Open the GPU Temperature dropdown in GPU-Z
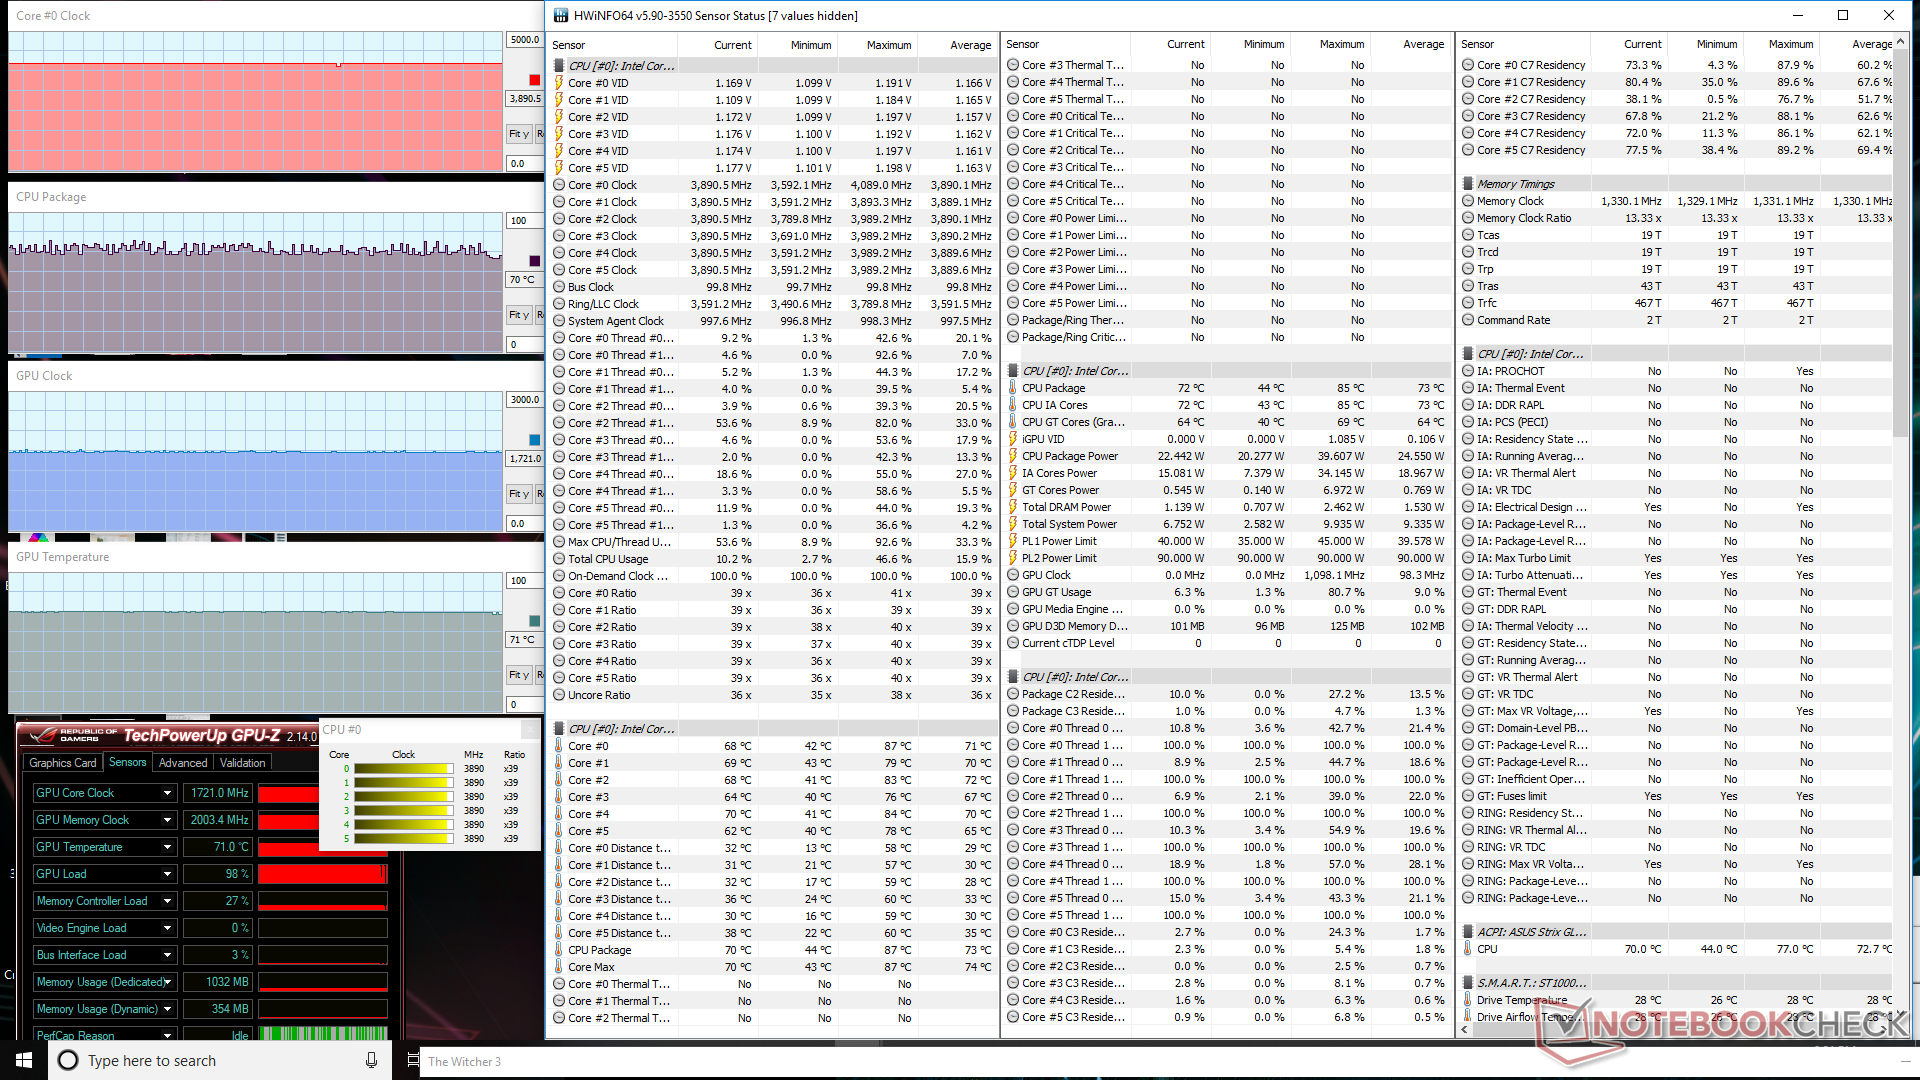The width and height of the screenshot is (1920, 1080). 167,847
